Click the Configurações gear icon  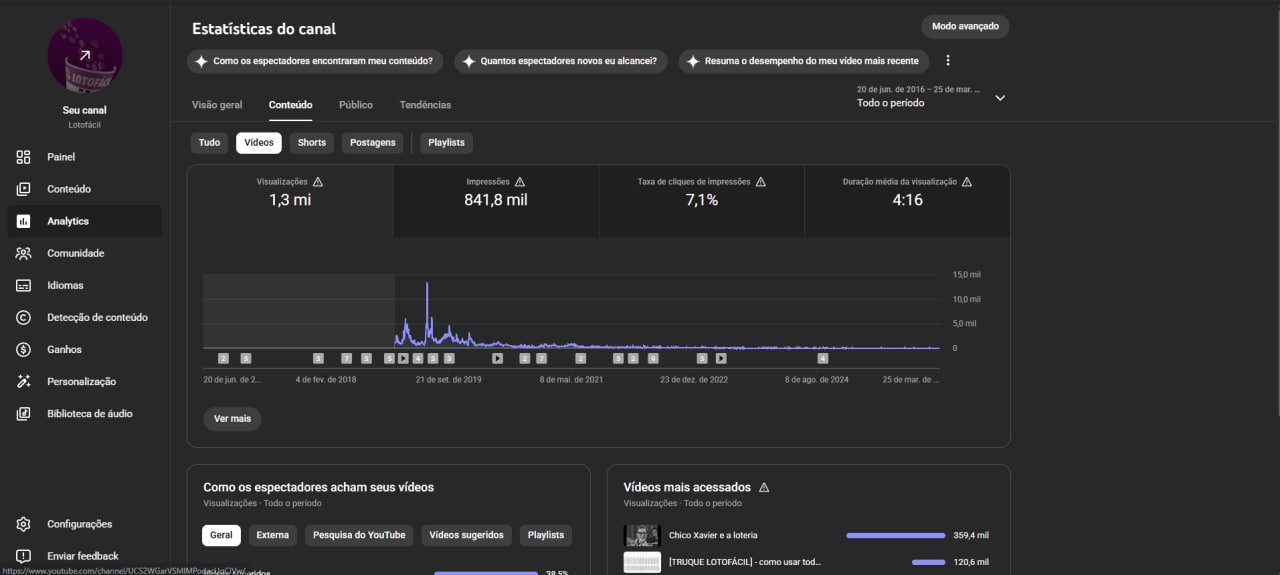point(23,524)
